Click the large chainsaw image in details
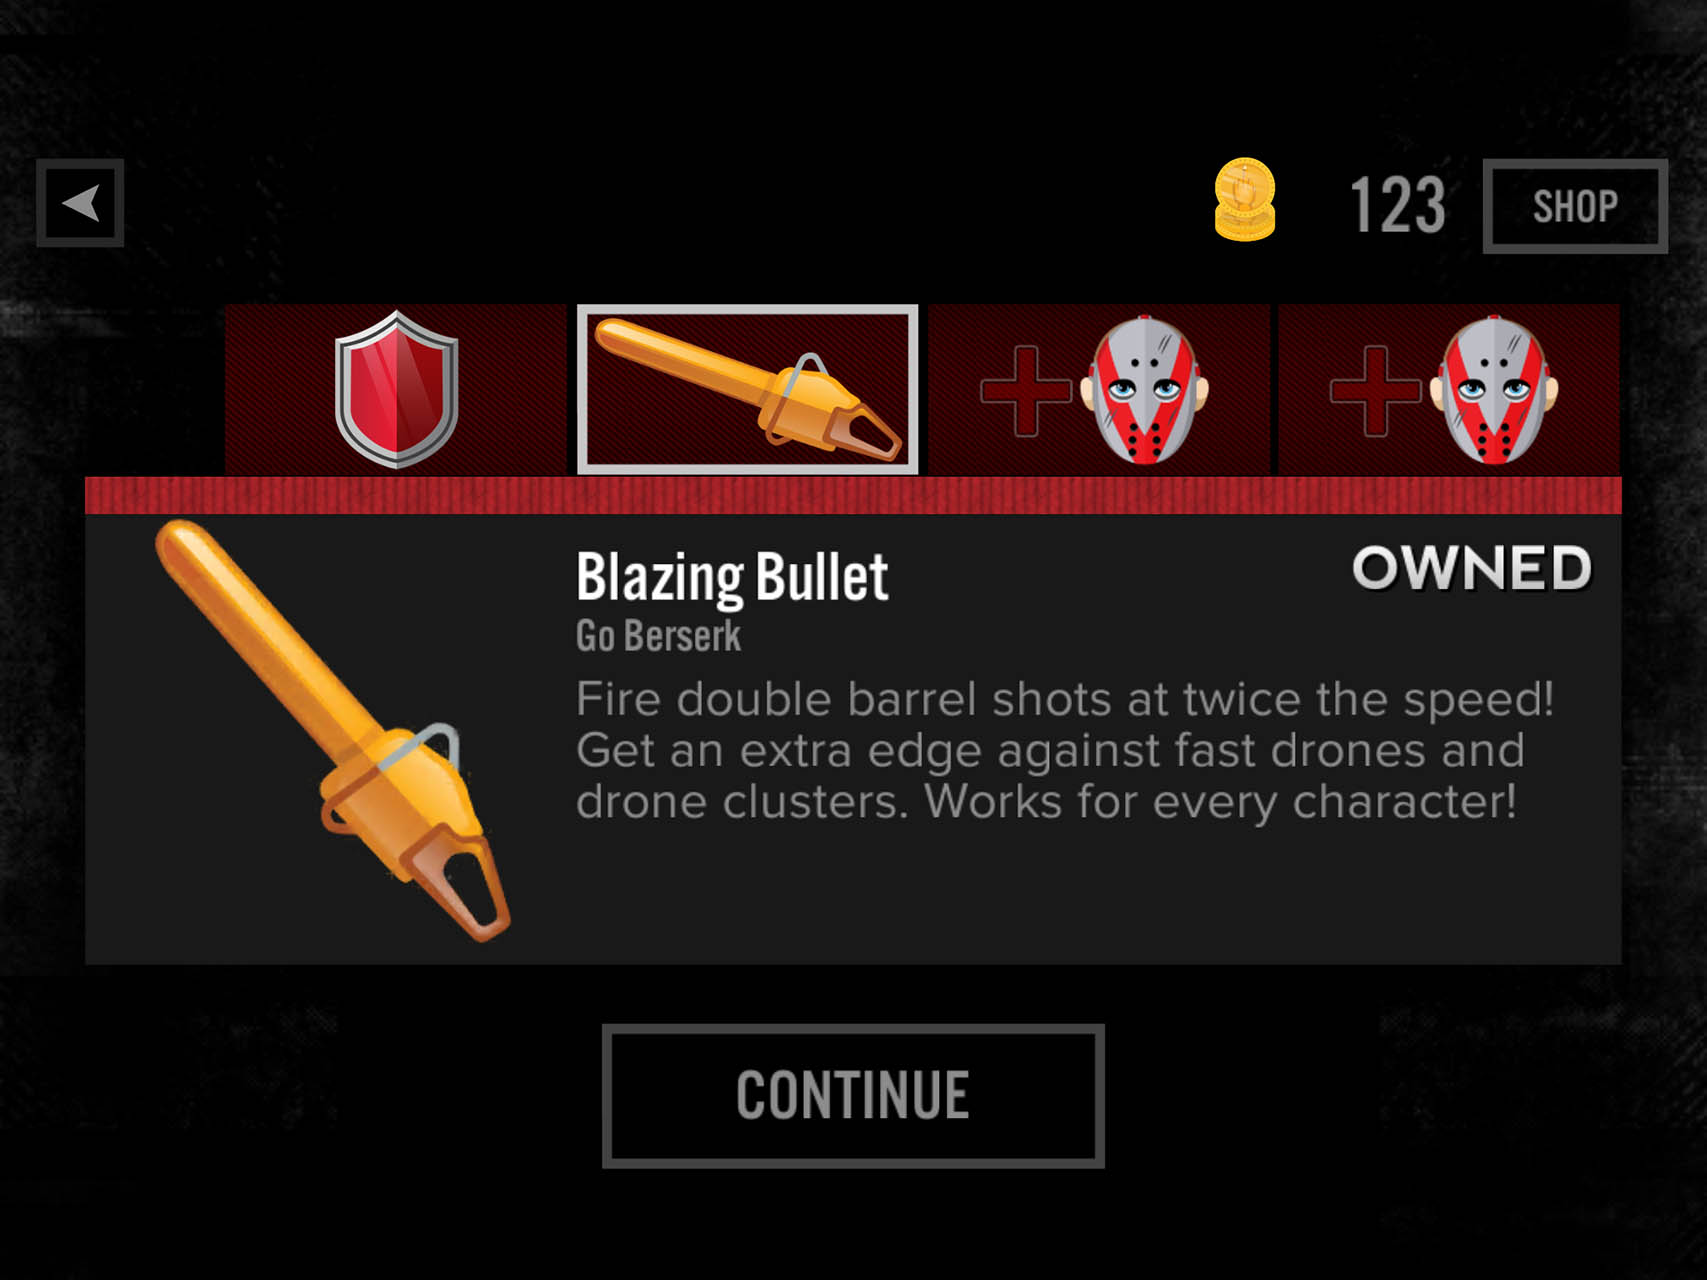 click(x=333, y=730)
